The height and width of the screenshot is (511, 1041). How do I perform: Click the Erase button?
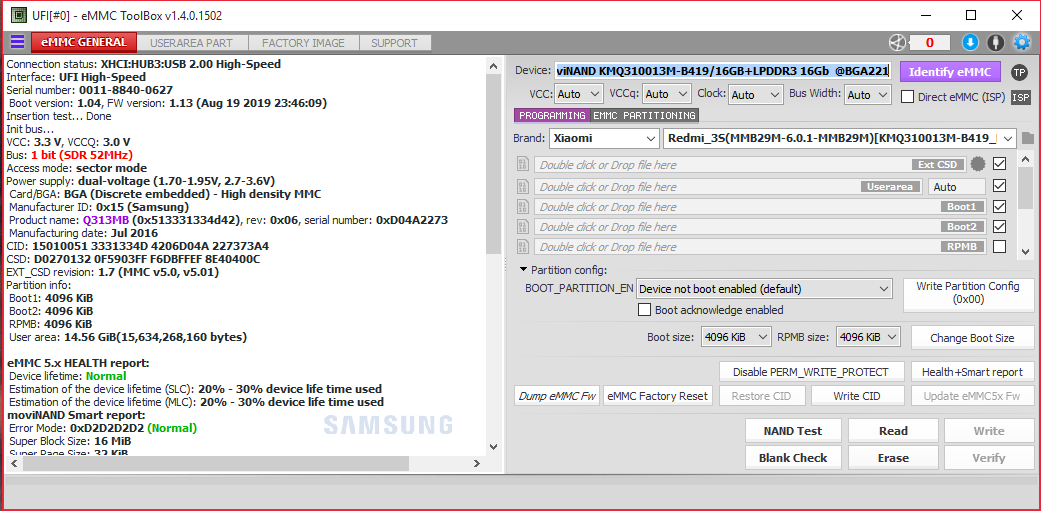click(x=893, y=458)
